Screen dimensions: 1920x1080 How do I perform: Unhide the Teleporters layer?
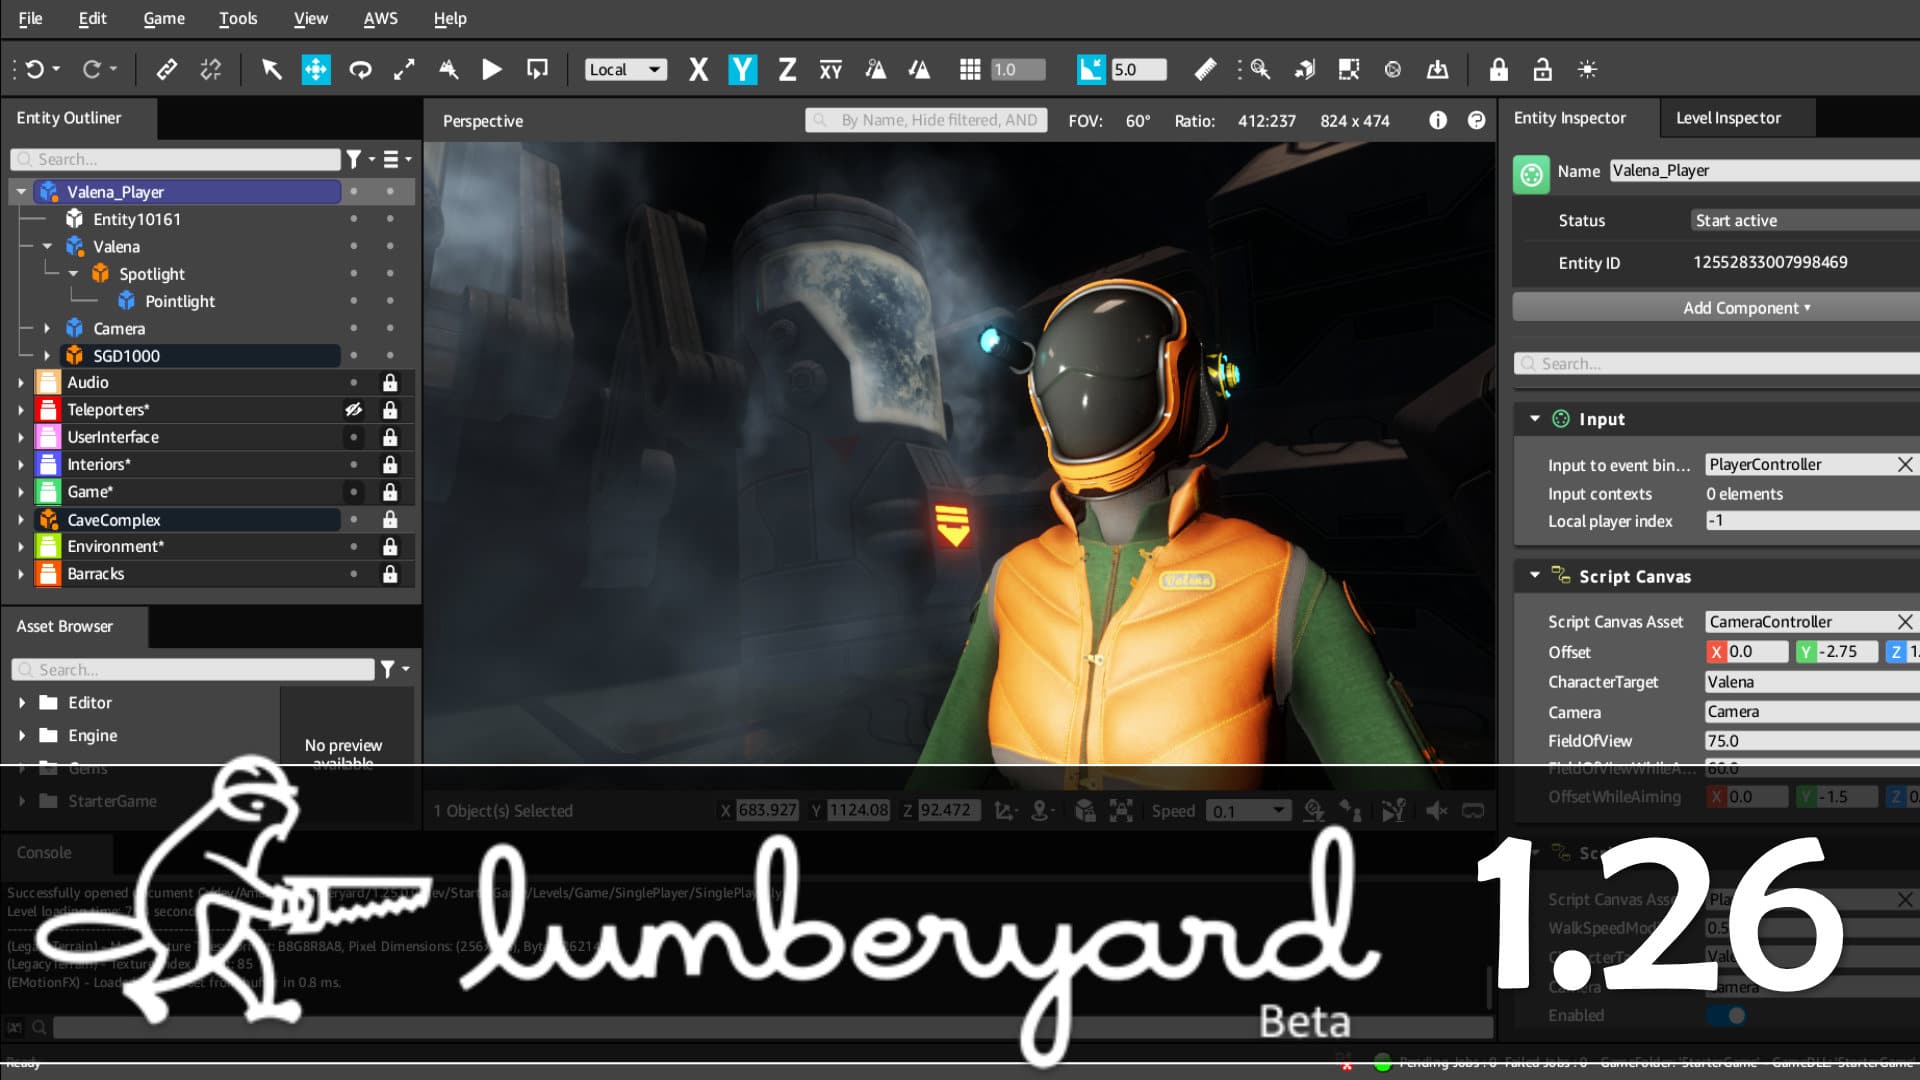pyautogui.click(x=352, y=410)
